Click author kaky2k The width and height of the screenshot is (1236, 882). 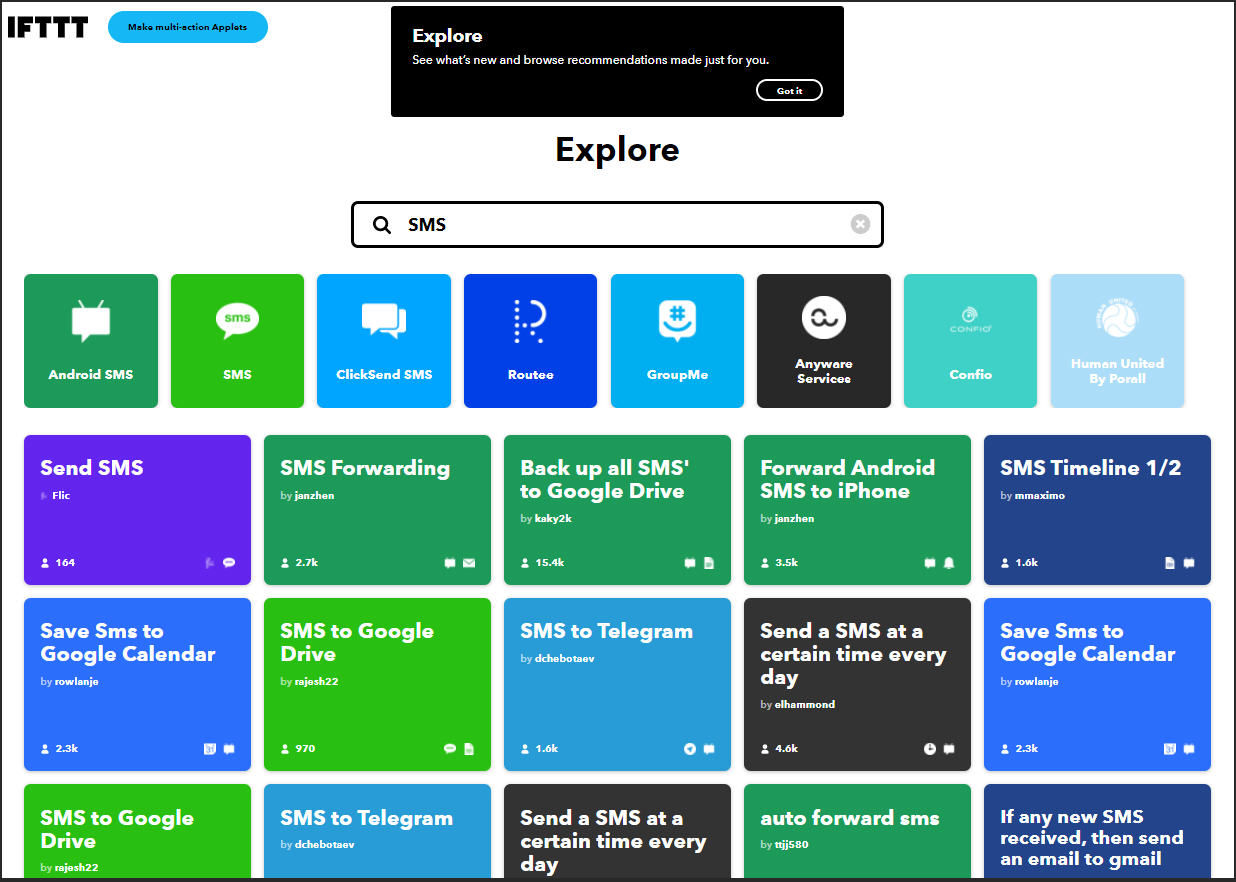(x=553, y=519)
